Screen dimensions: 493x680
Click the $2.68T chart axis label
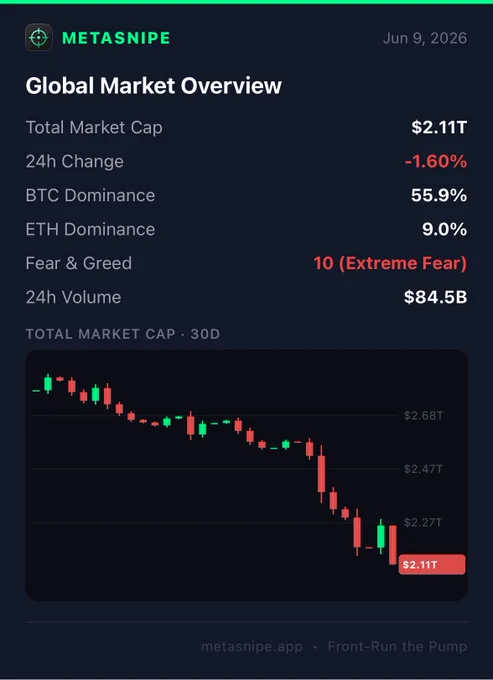point(423,415)
